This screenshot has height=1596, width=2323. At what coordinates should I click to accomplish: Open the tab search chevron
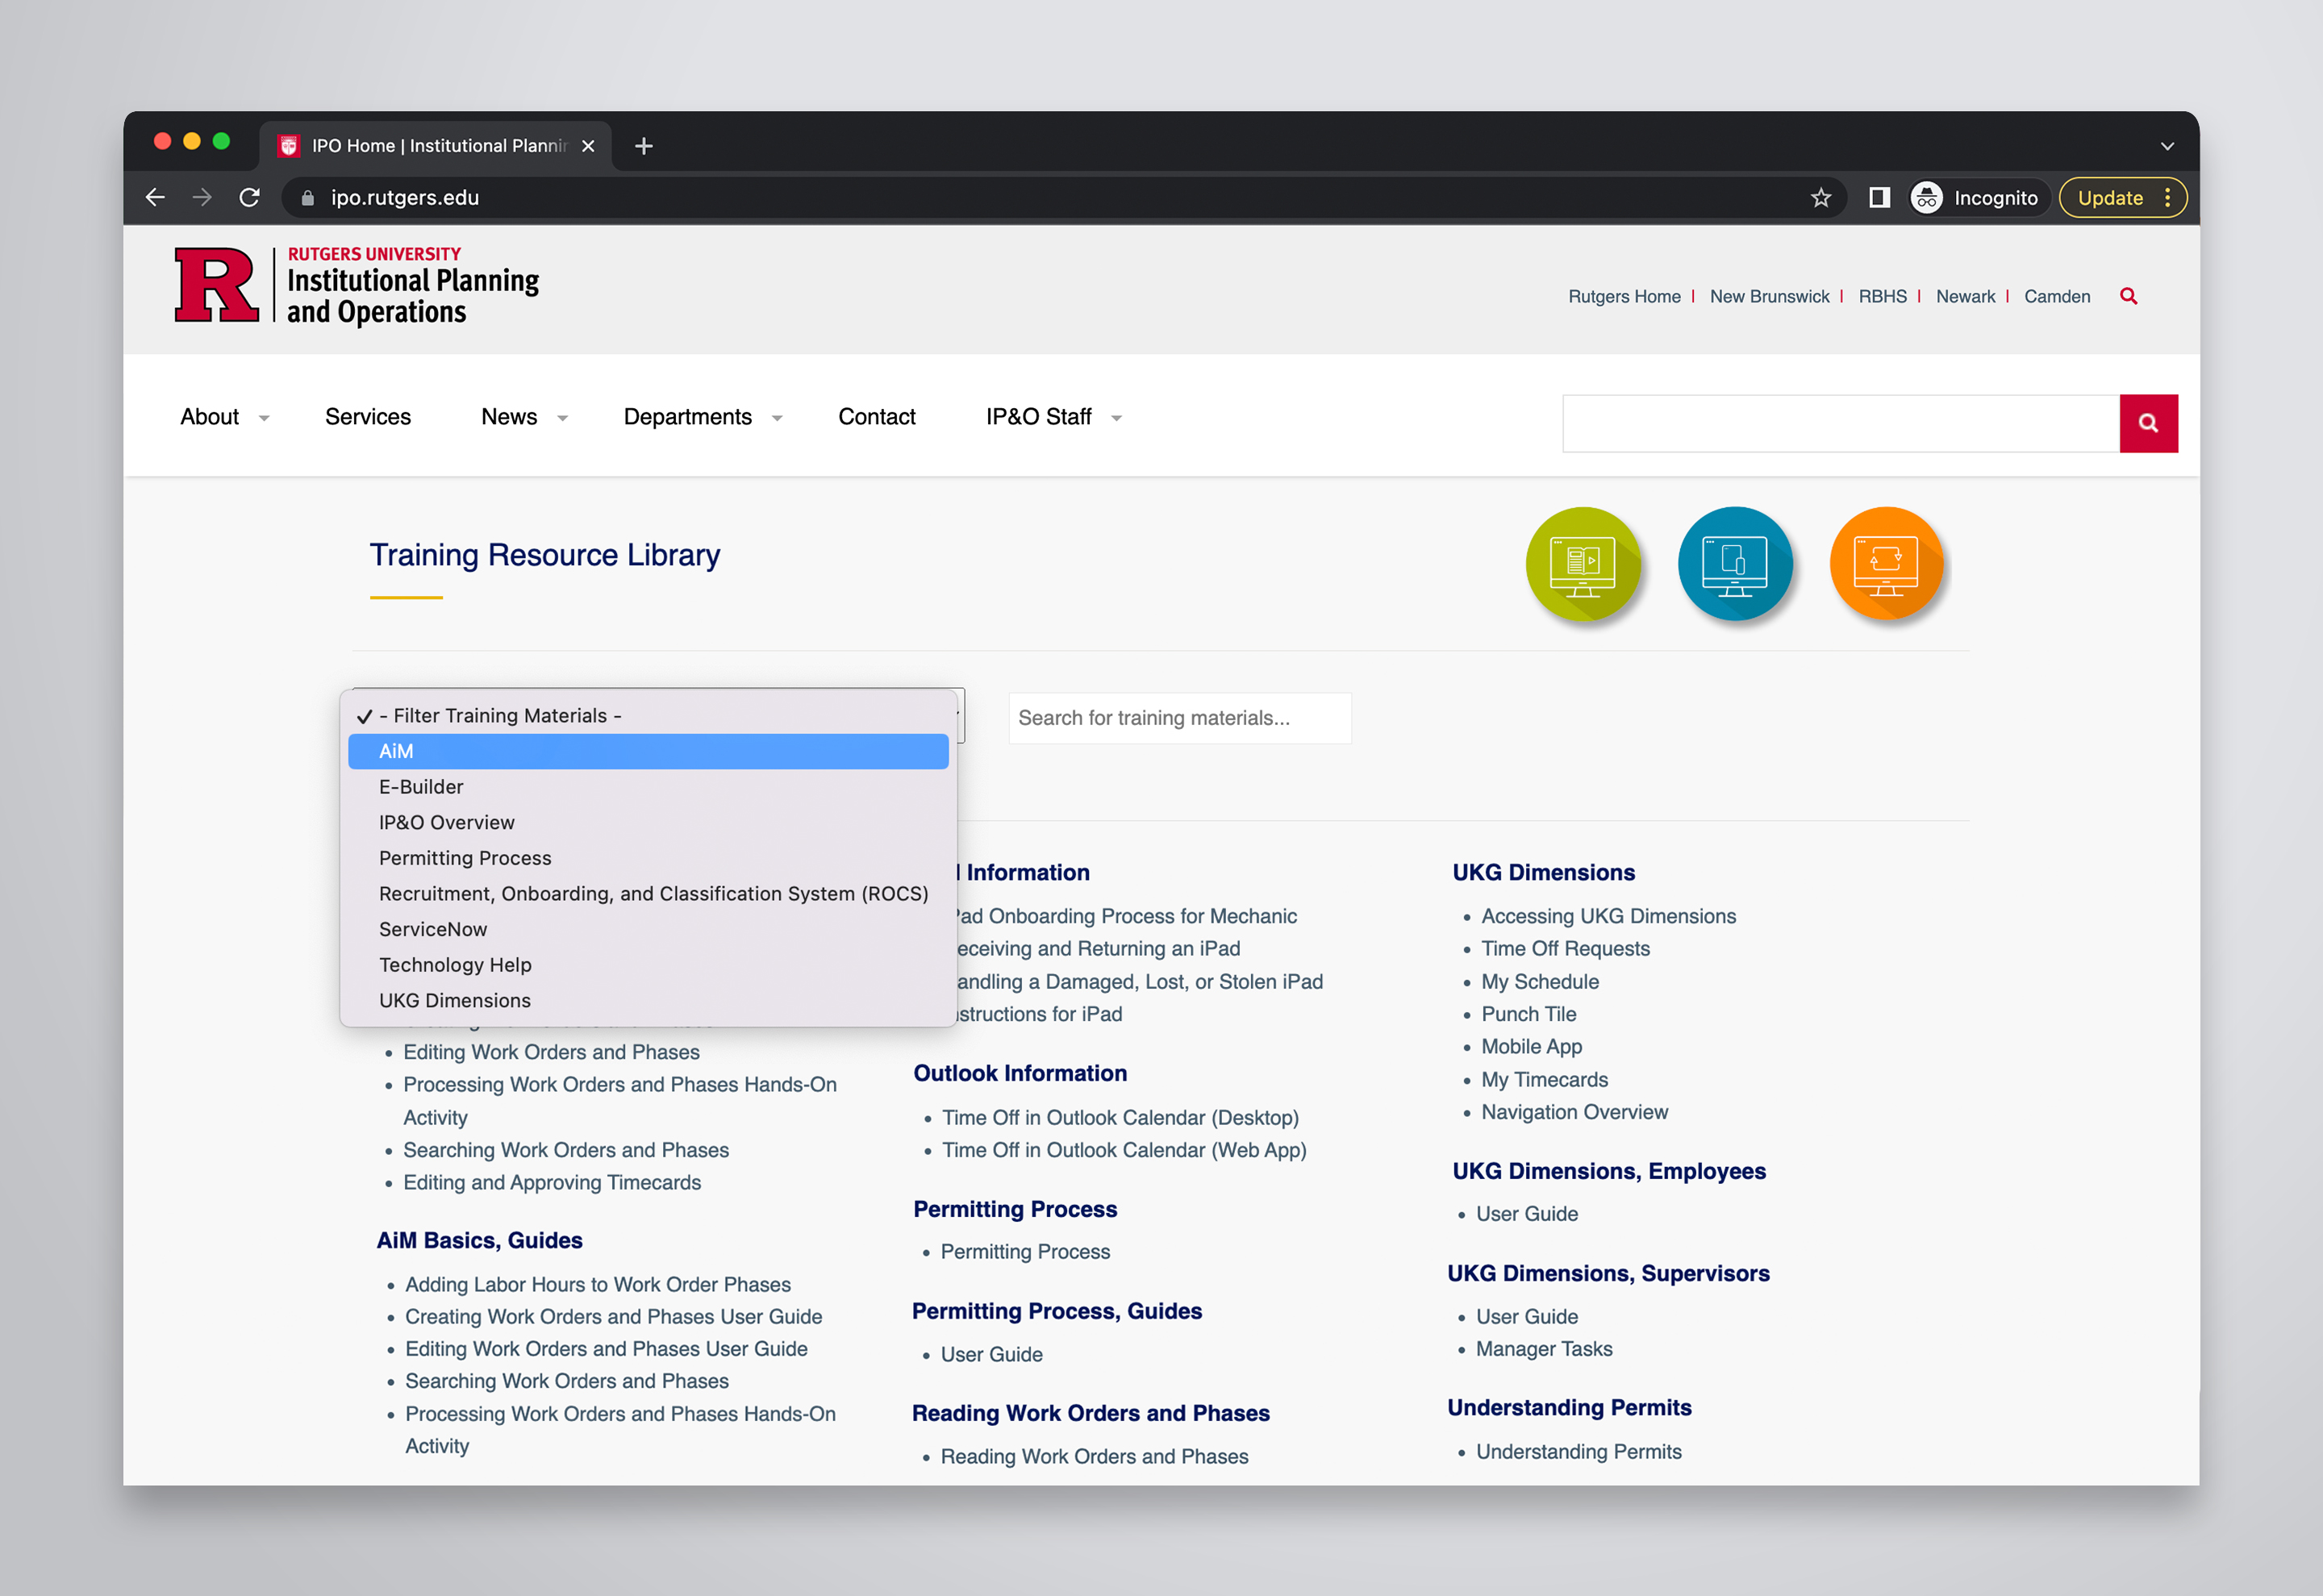point(2167,146)
